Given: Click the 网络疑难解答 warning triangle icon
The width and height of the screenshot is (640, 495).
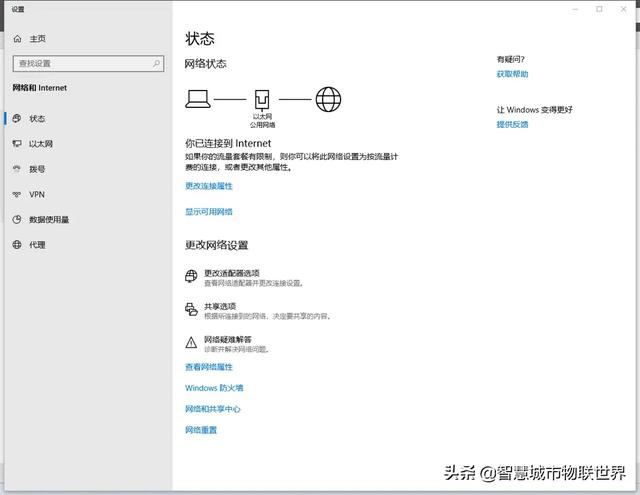Looking at the screenshot, I should point(191,342).
